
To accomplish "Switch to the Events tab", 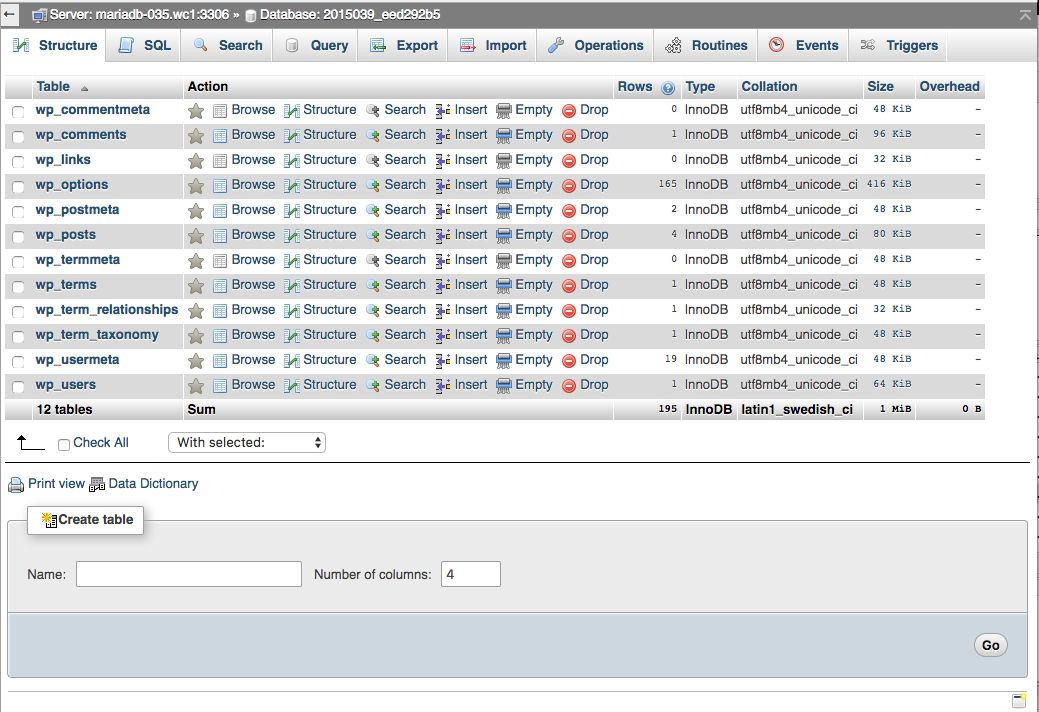I will point(803,46).
